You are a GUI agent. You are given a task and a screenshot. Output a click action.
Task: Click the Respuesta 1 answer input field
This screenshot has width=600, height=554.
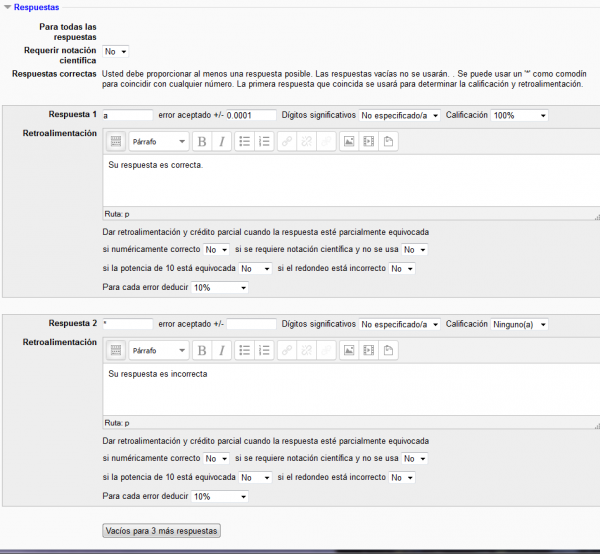point(128,115)
